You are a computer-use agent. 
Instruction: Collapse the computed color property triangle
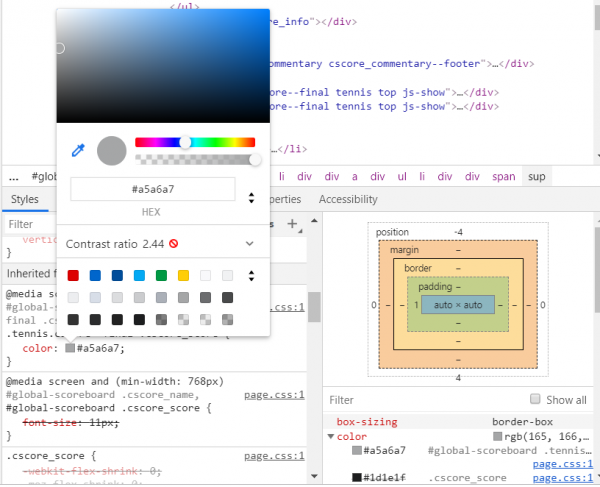tap(331, 436)
